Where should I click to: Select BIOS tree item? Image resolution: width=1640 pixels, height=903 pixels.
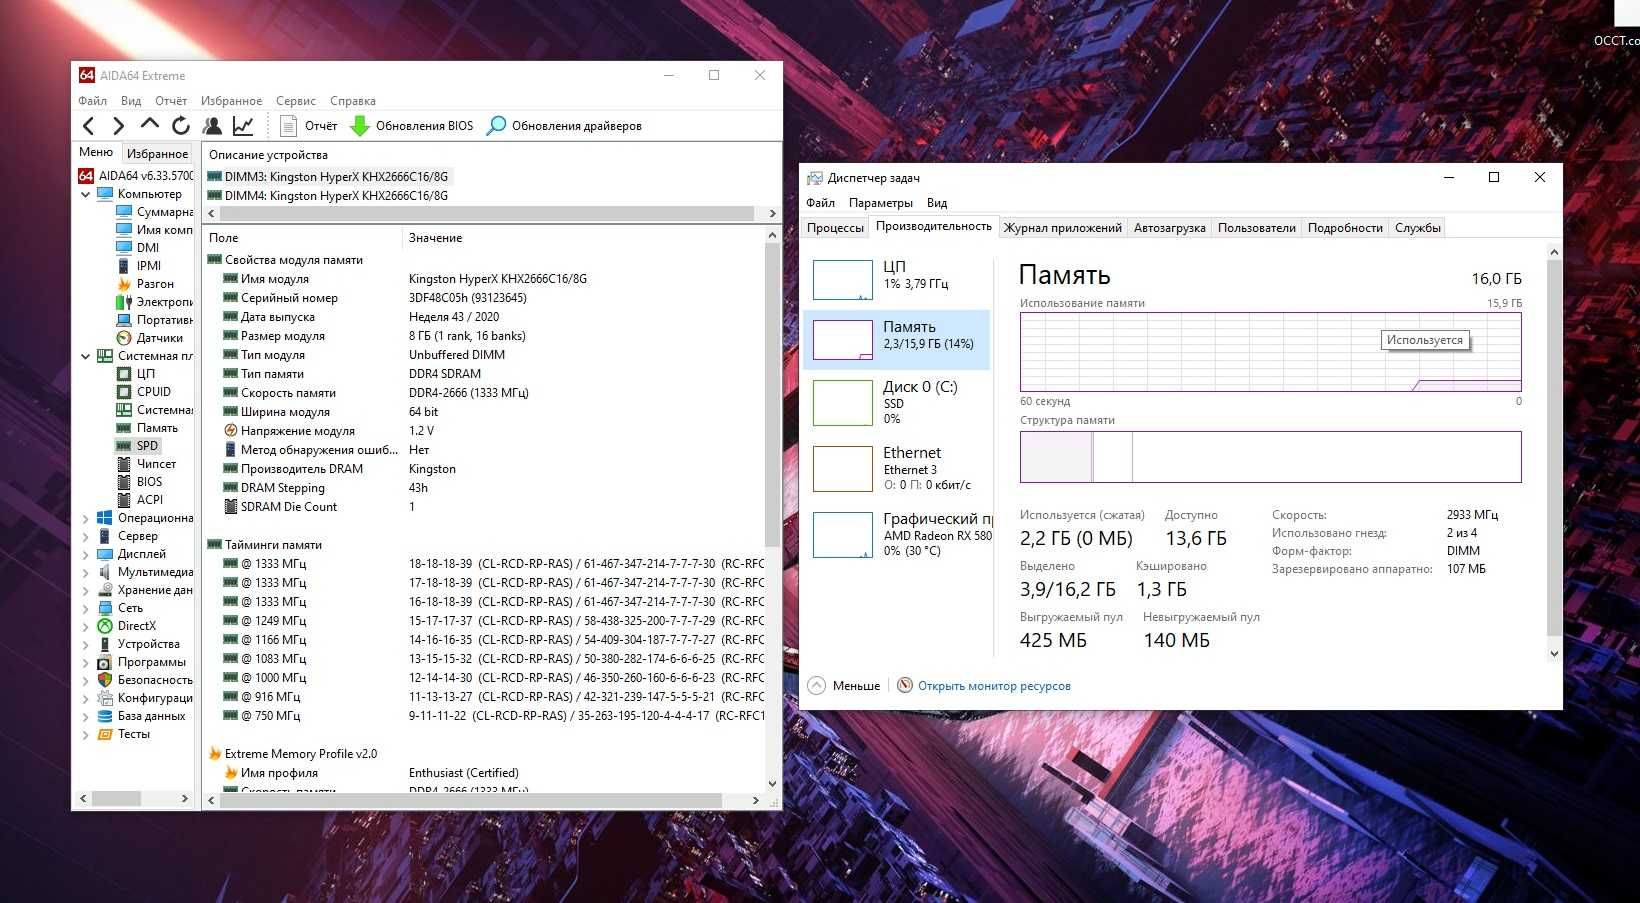tap(139, 482)
